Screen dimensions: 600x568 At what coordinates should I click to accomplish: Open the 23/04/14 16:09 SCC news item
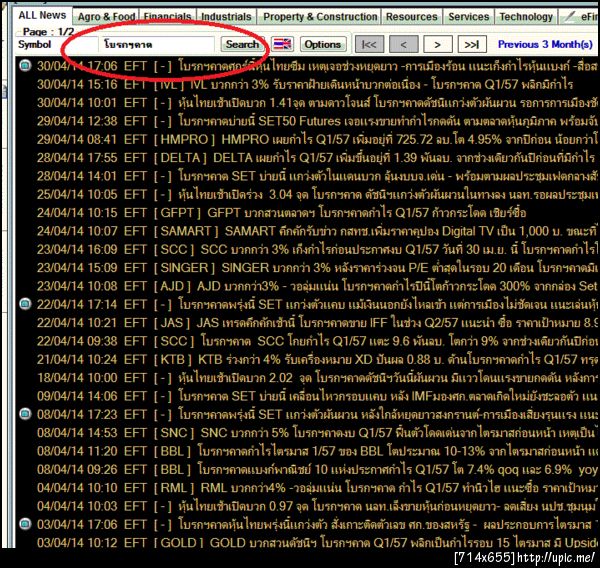pyautogui.click(x=316, y=249)
